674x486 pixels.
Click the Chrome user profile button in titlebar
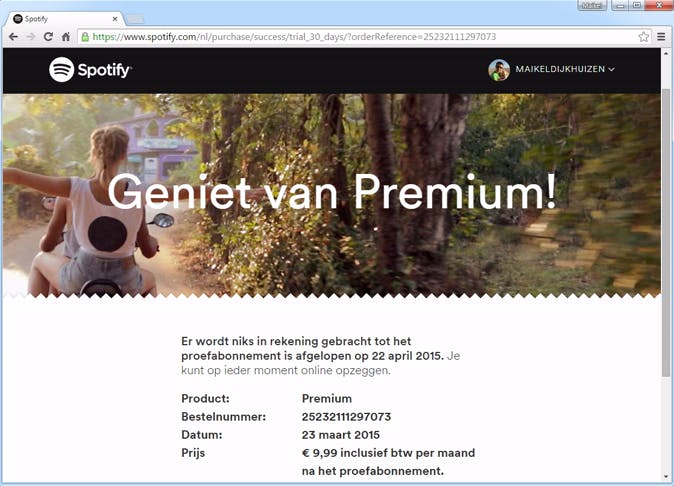pos(592,5)
